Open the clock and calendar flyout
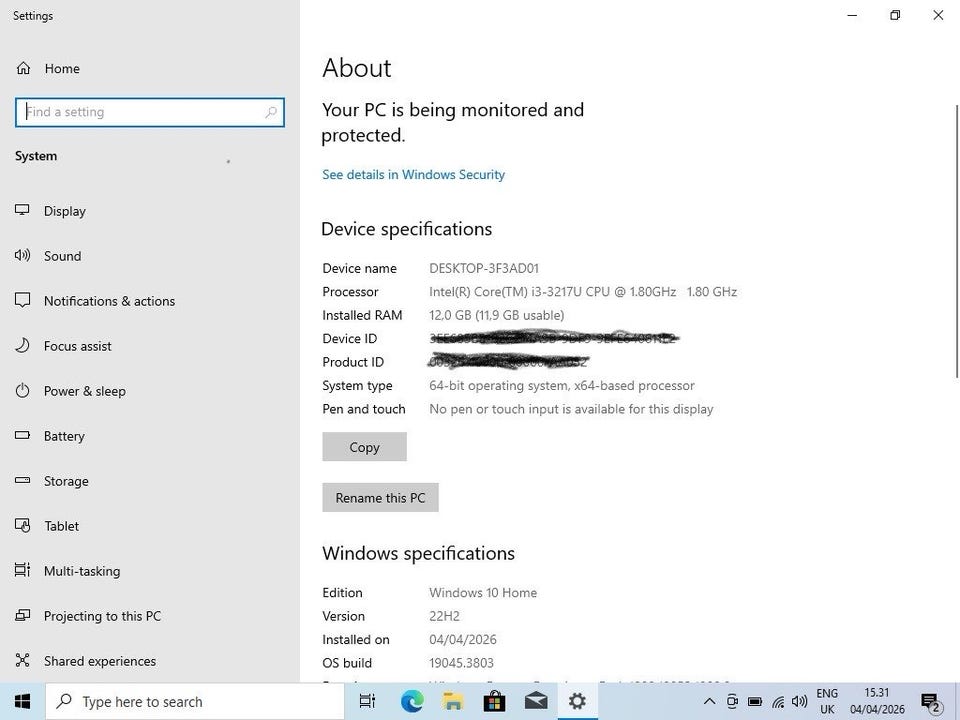 pos(877,702)
